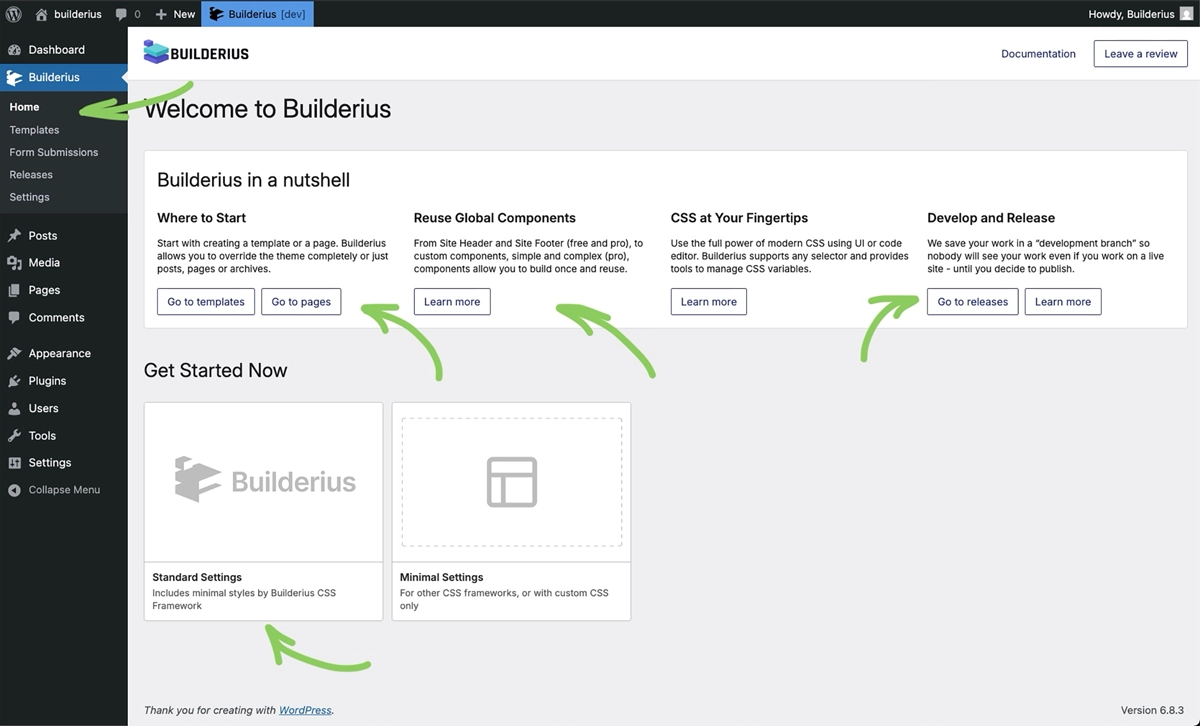This screenshot has width=1200, height=726.
Task: Click the Plugins plug icon
Action: (14, 381)
